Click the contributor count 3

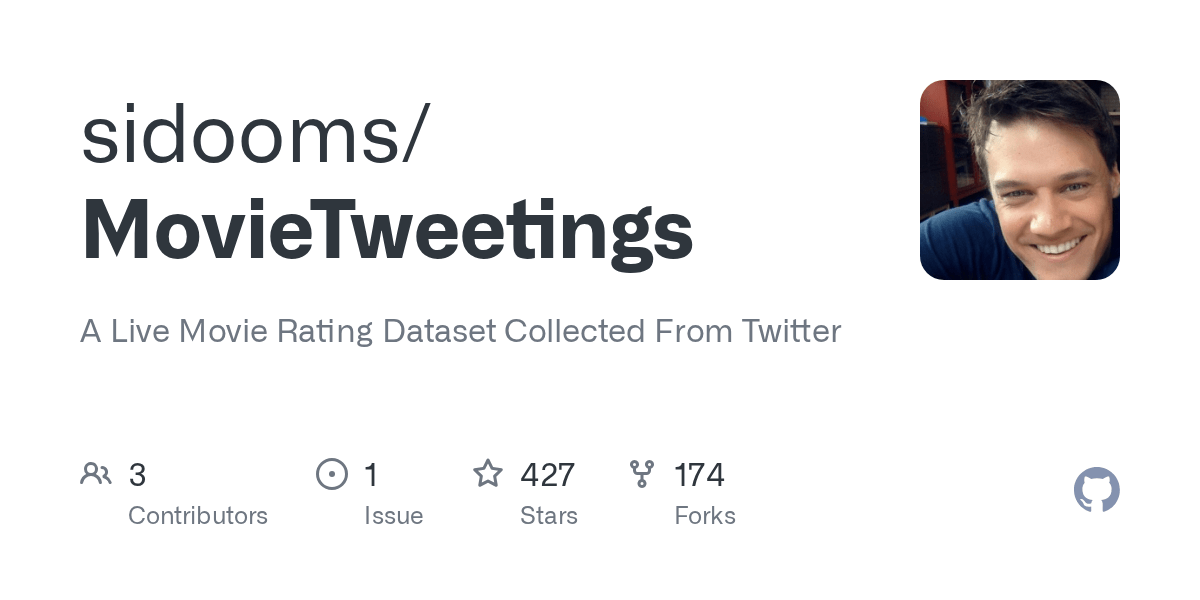pos(137,475)
